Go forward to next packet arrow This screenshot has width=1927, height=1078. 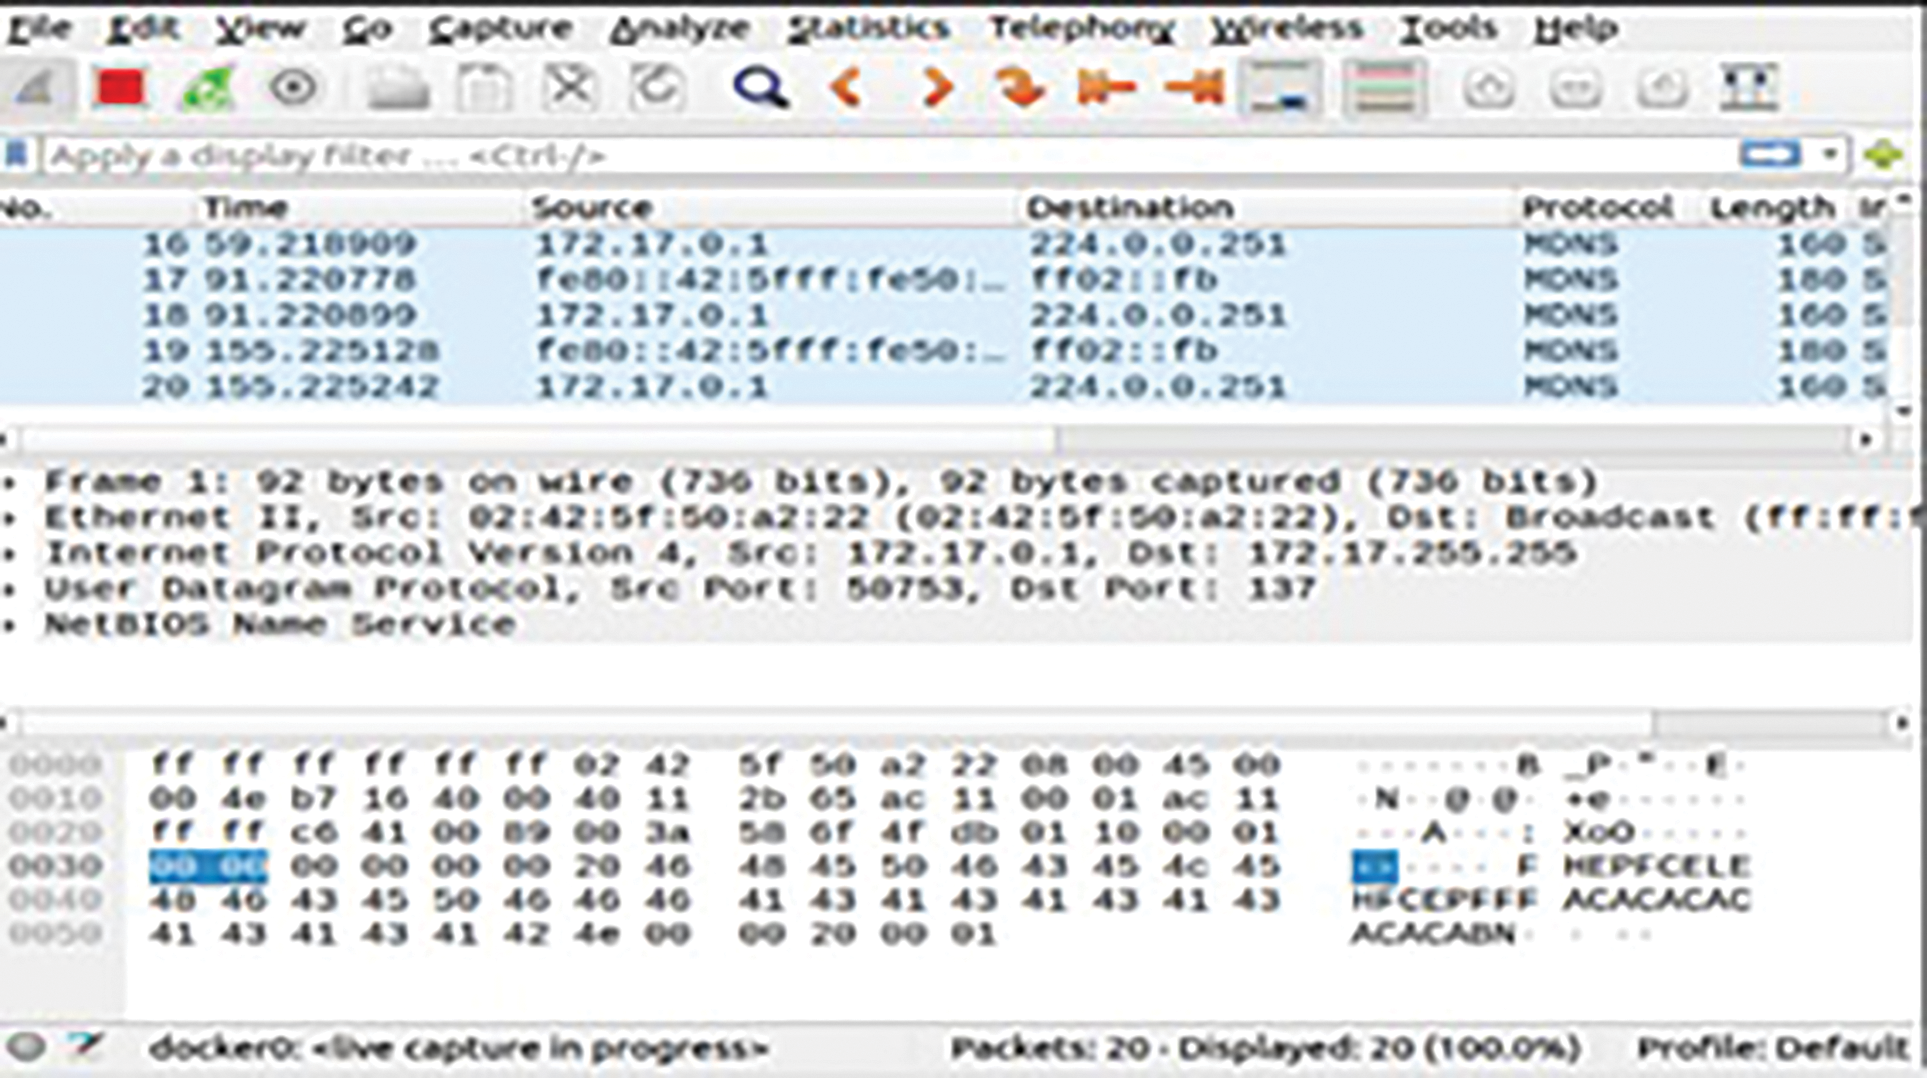pyautogui.click(x=935, y=88)
